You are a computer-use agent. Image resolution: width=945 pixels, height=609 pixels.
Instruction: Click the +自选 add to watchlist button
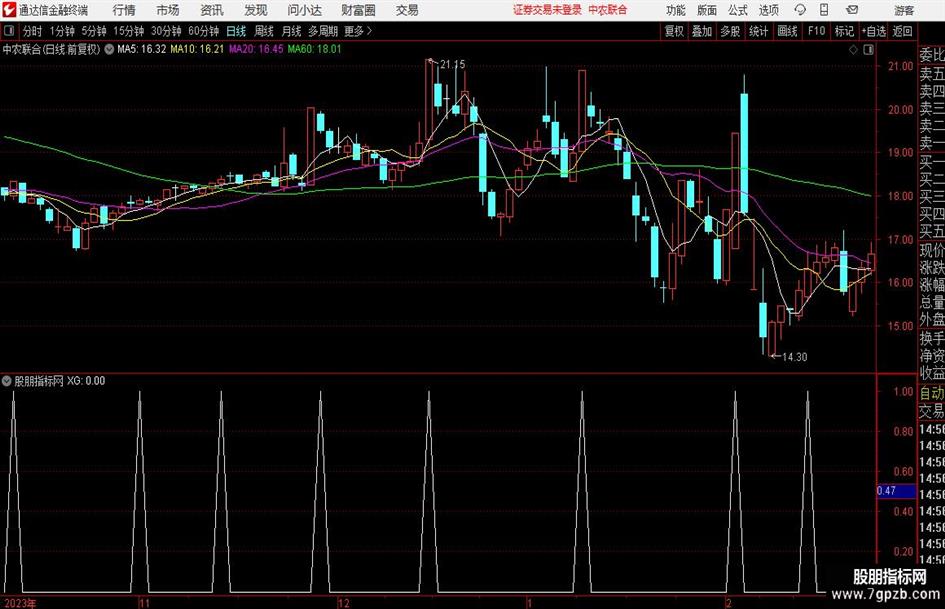pos(873,31)
